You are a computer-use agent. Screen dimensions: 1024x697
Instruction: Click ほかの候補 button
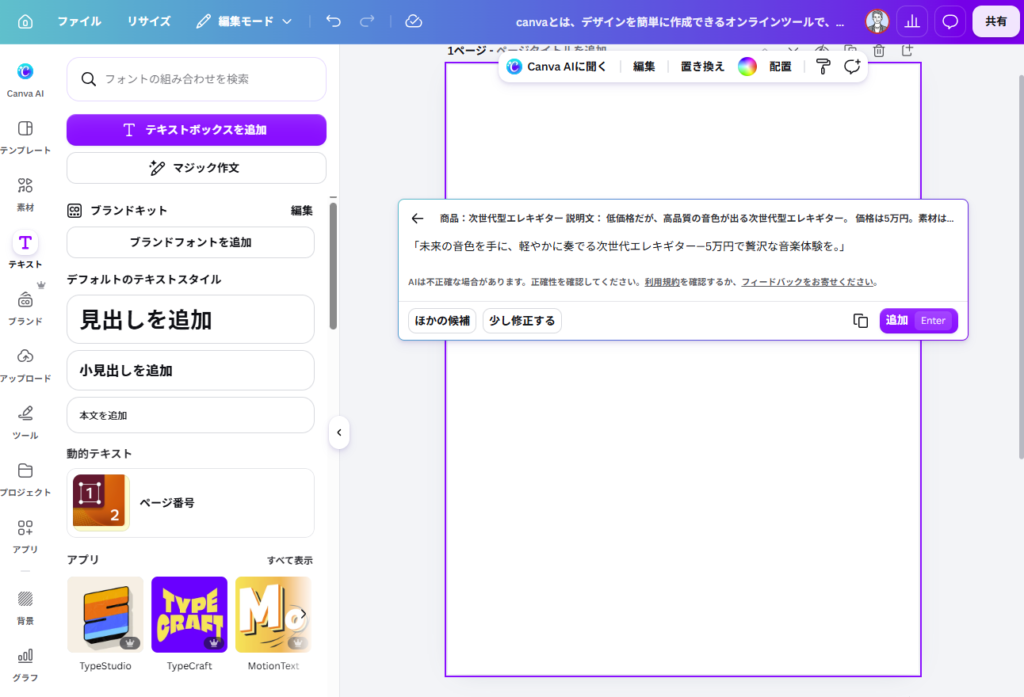coord(442,321)
